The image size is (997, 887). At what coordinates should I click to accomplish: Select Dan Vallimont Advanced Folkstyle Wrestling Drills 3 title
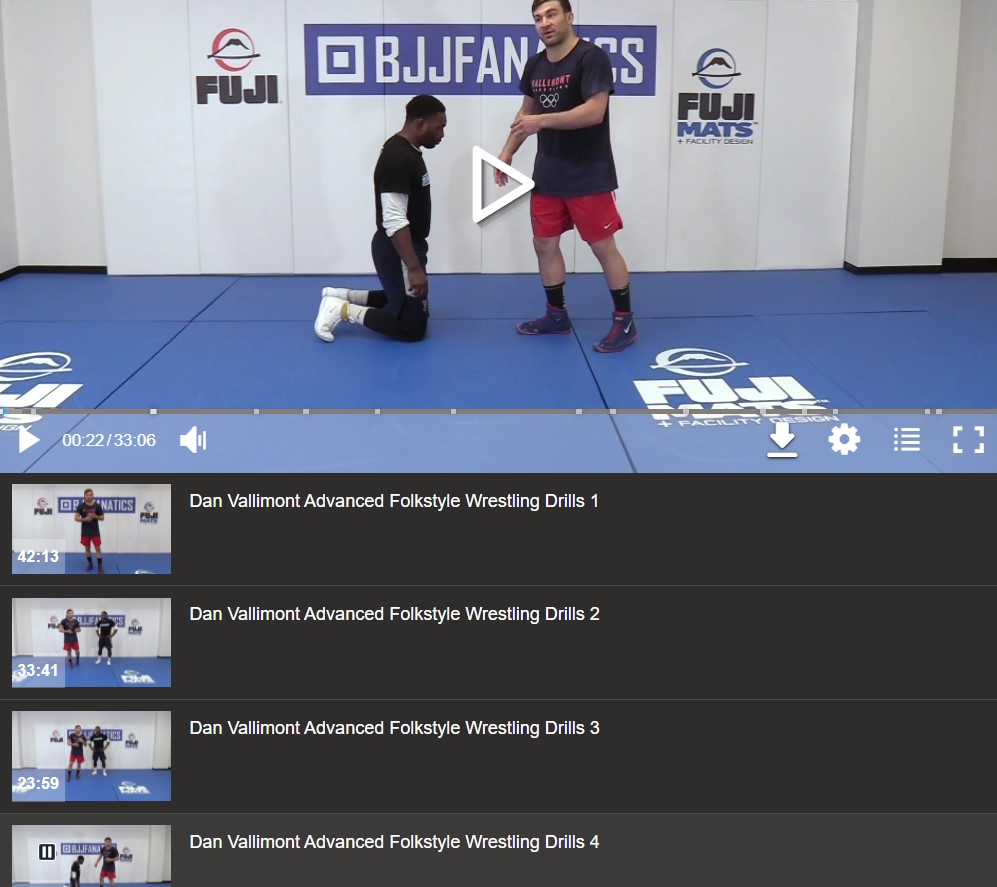(394, 728)
